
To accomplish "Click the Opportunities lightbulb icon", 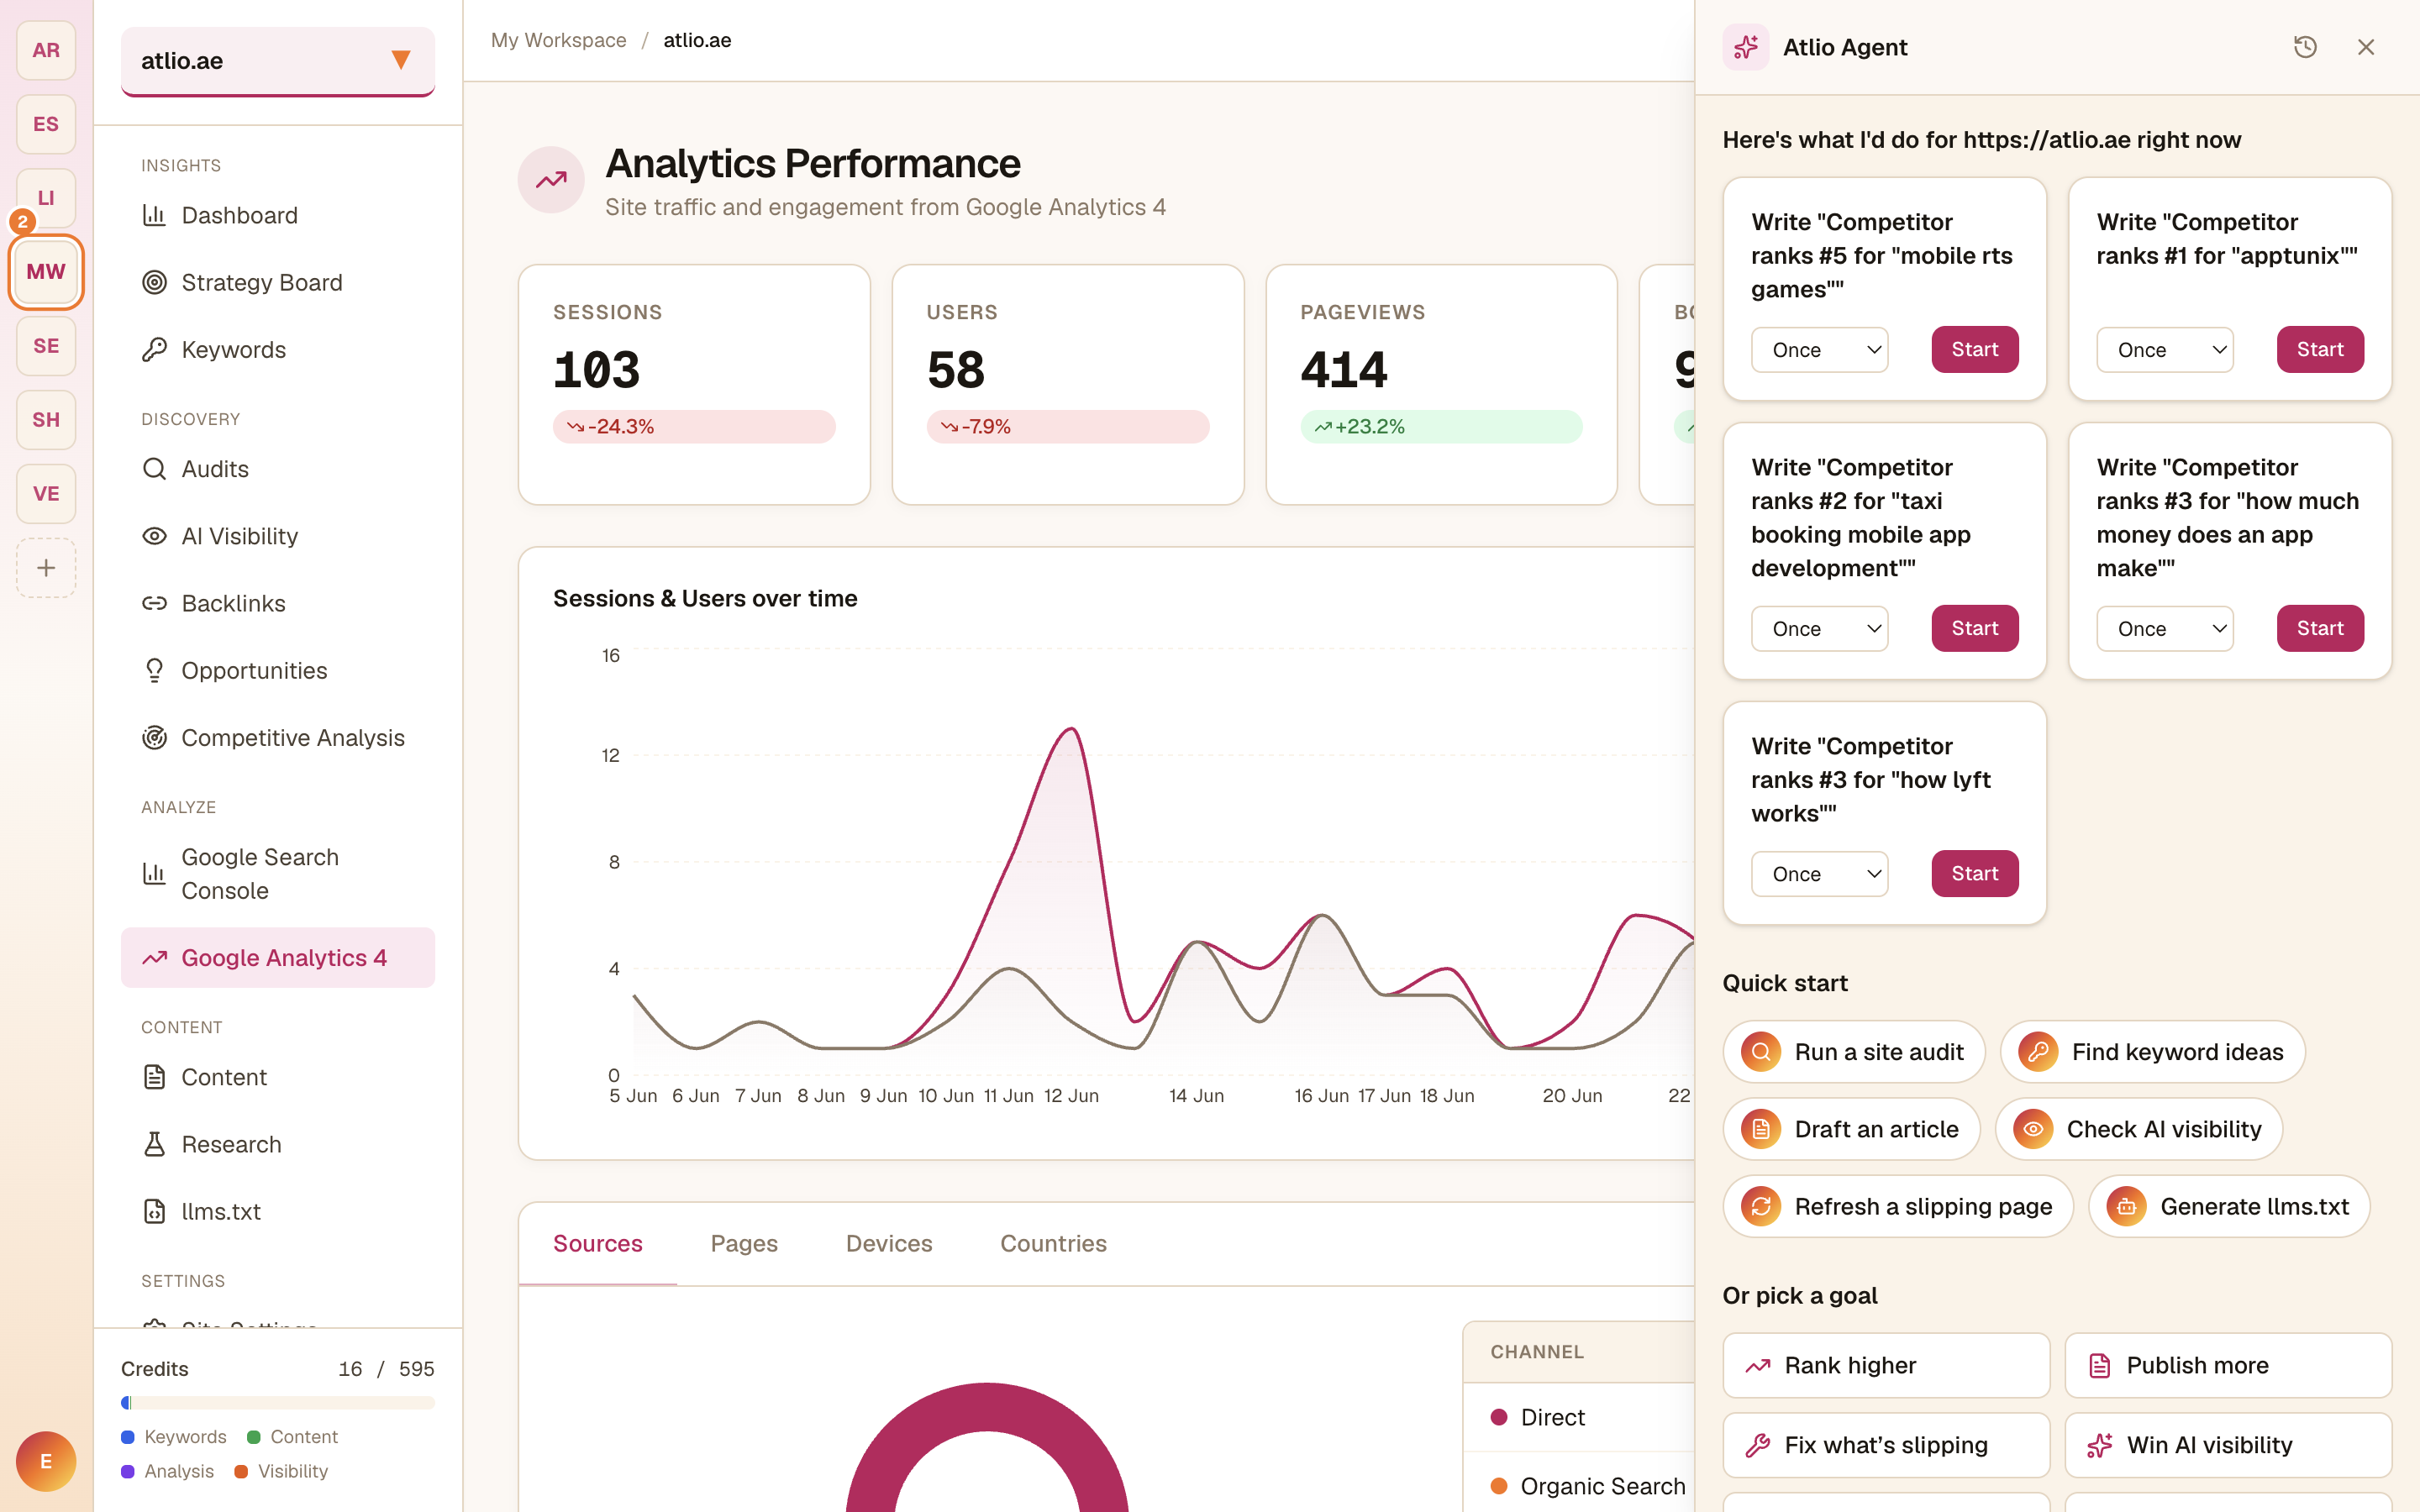I will click(154, 670).
